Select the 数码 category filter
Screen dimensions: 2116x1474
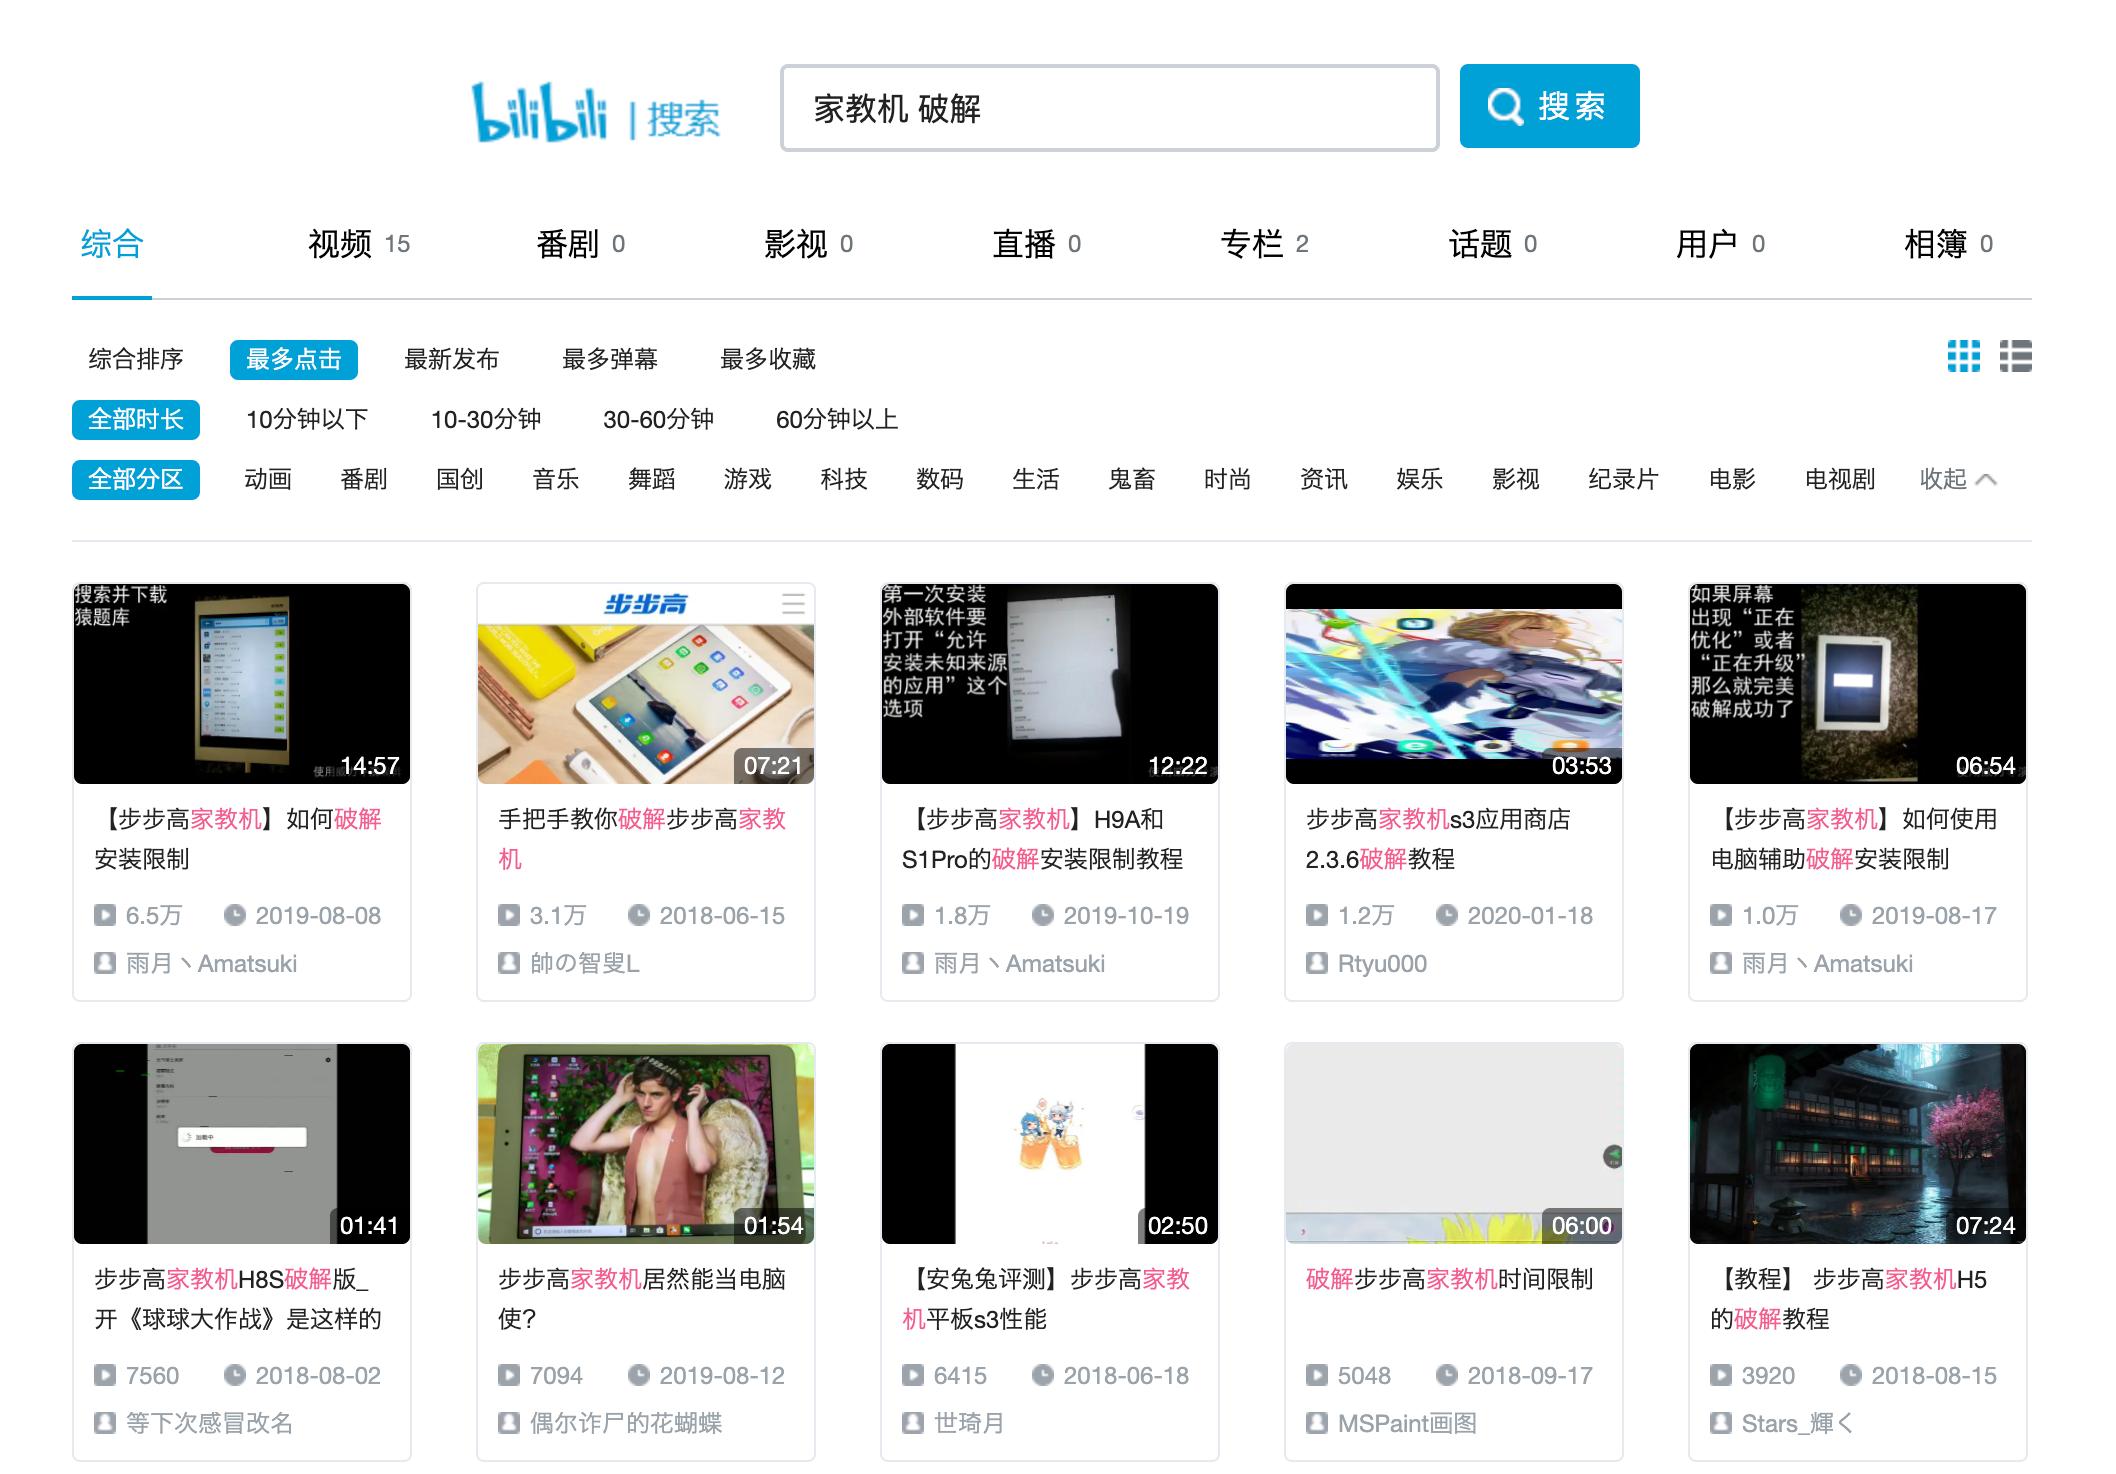940,479
